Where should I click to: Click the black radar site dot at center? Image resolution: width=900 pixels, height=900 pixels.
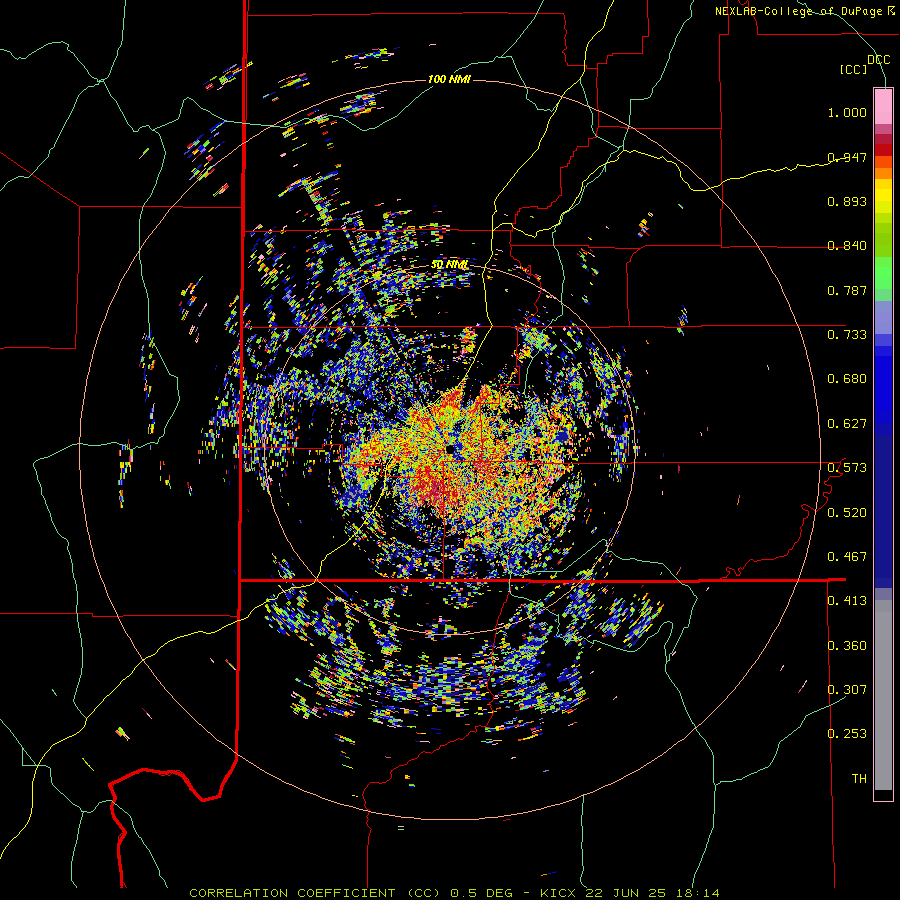pyautogui.click(x=449, y=449)
